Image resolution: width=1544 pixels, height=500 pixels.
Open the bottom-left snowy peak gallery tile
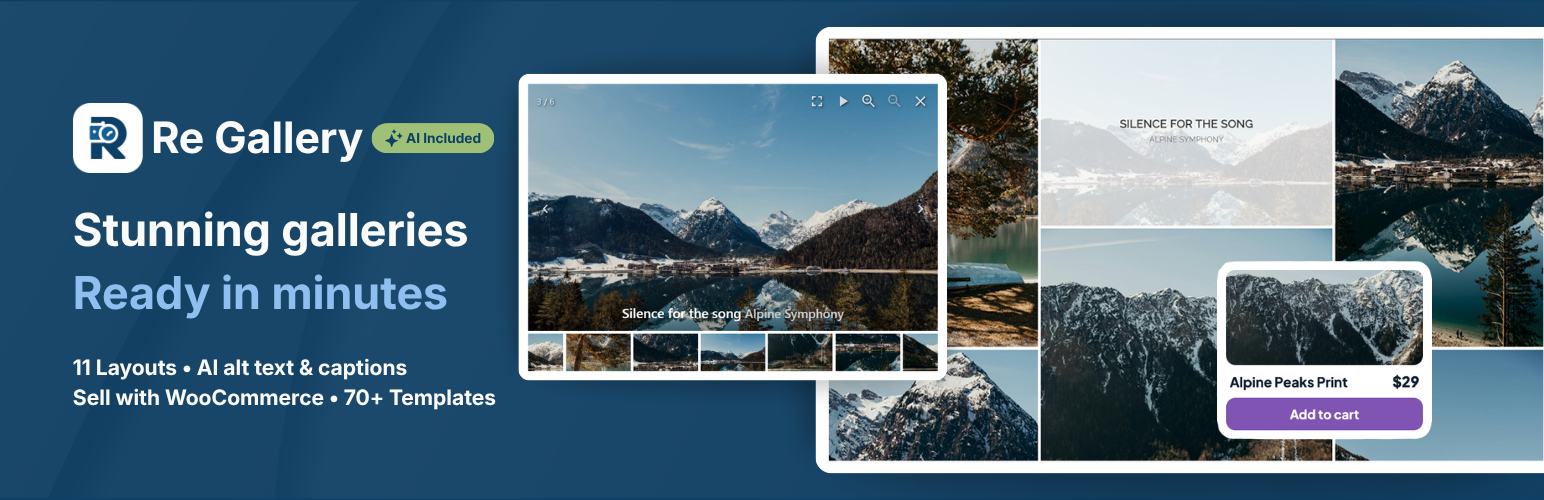click(933, 405)
